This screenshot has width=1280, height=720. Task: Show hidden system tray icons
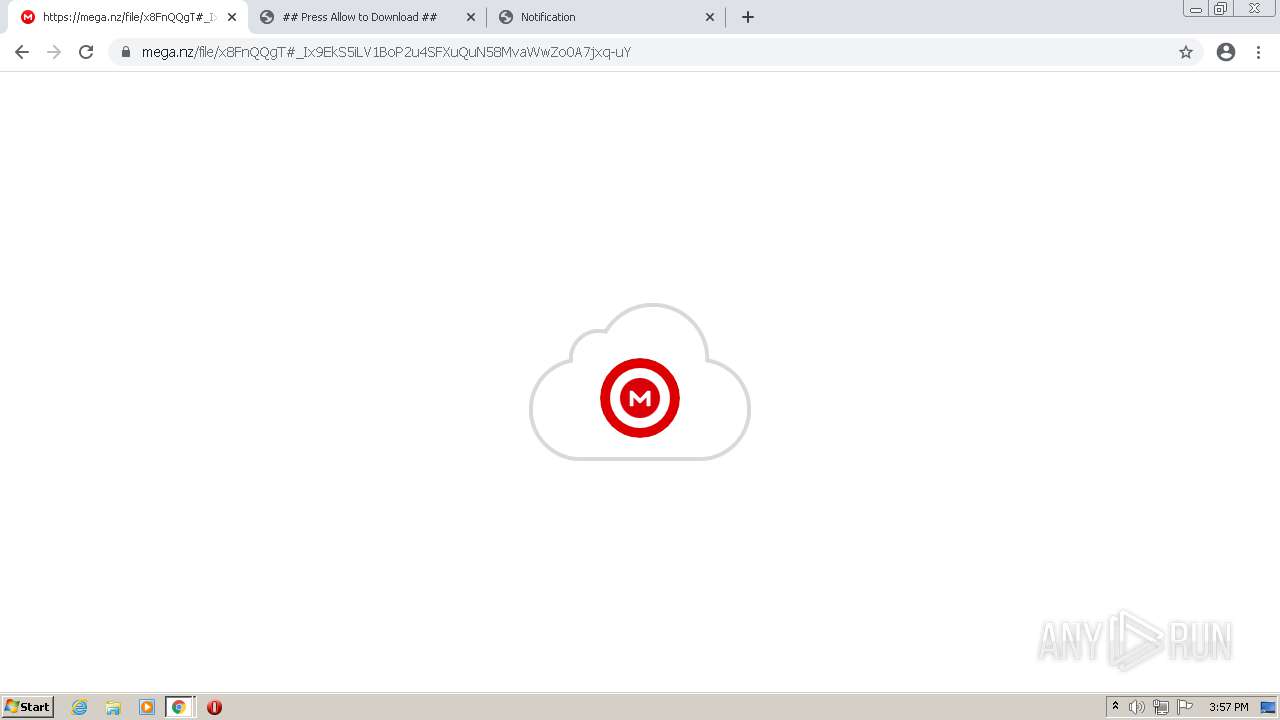(1116, 707)
